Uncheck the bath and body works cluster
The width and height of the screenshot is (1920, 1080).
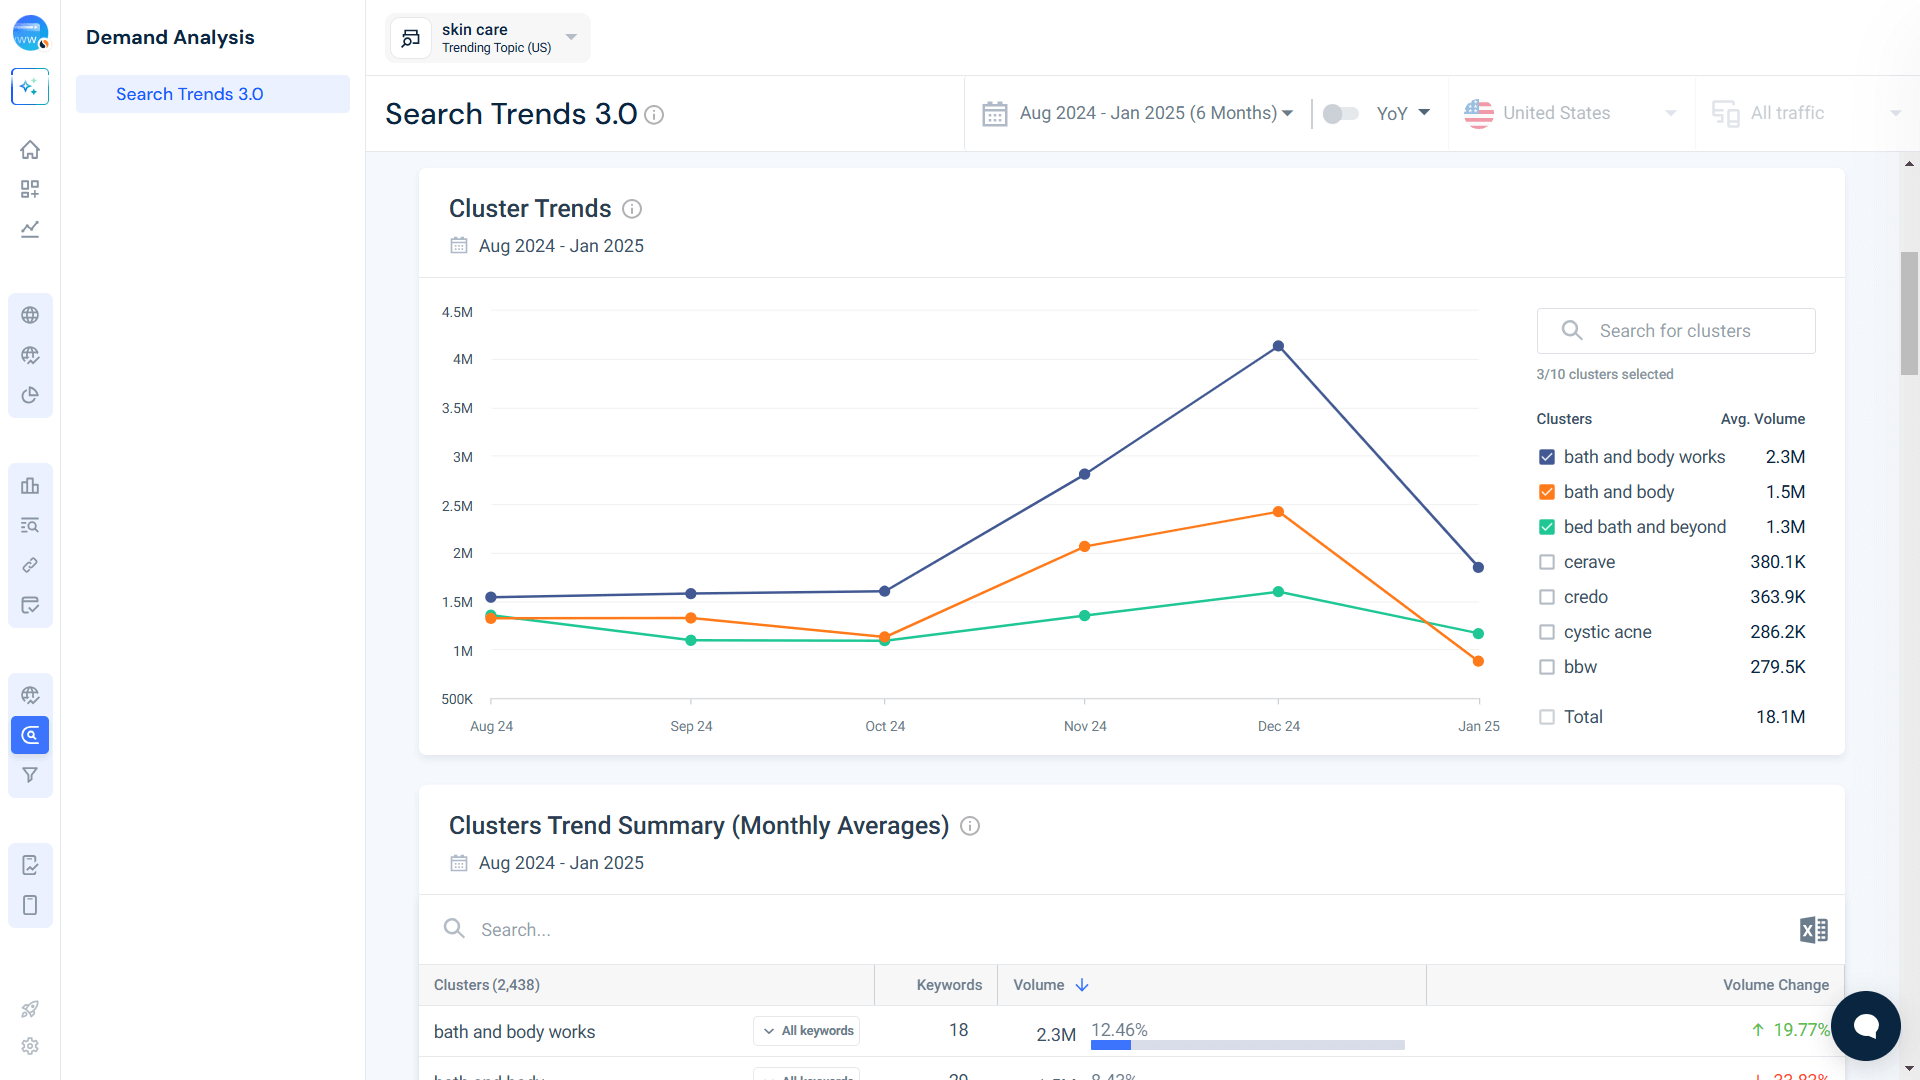1547,457
